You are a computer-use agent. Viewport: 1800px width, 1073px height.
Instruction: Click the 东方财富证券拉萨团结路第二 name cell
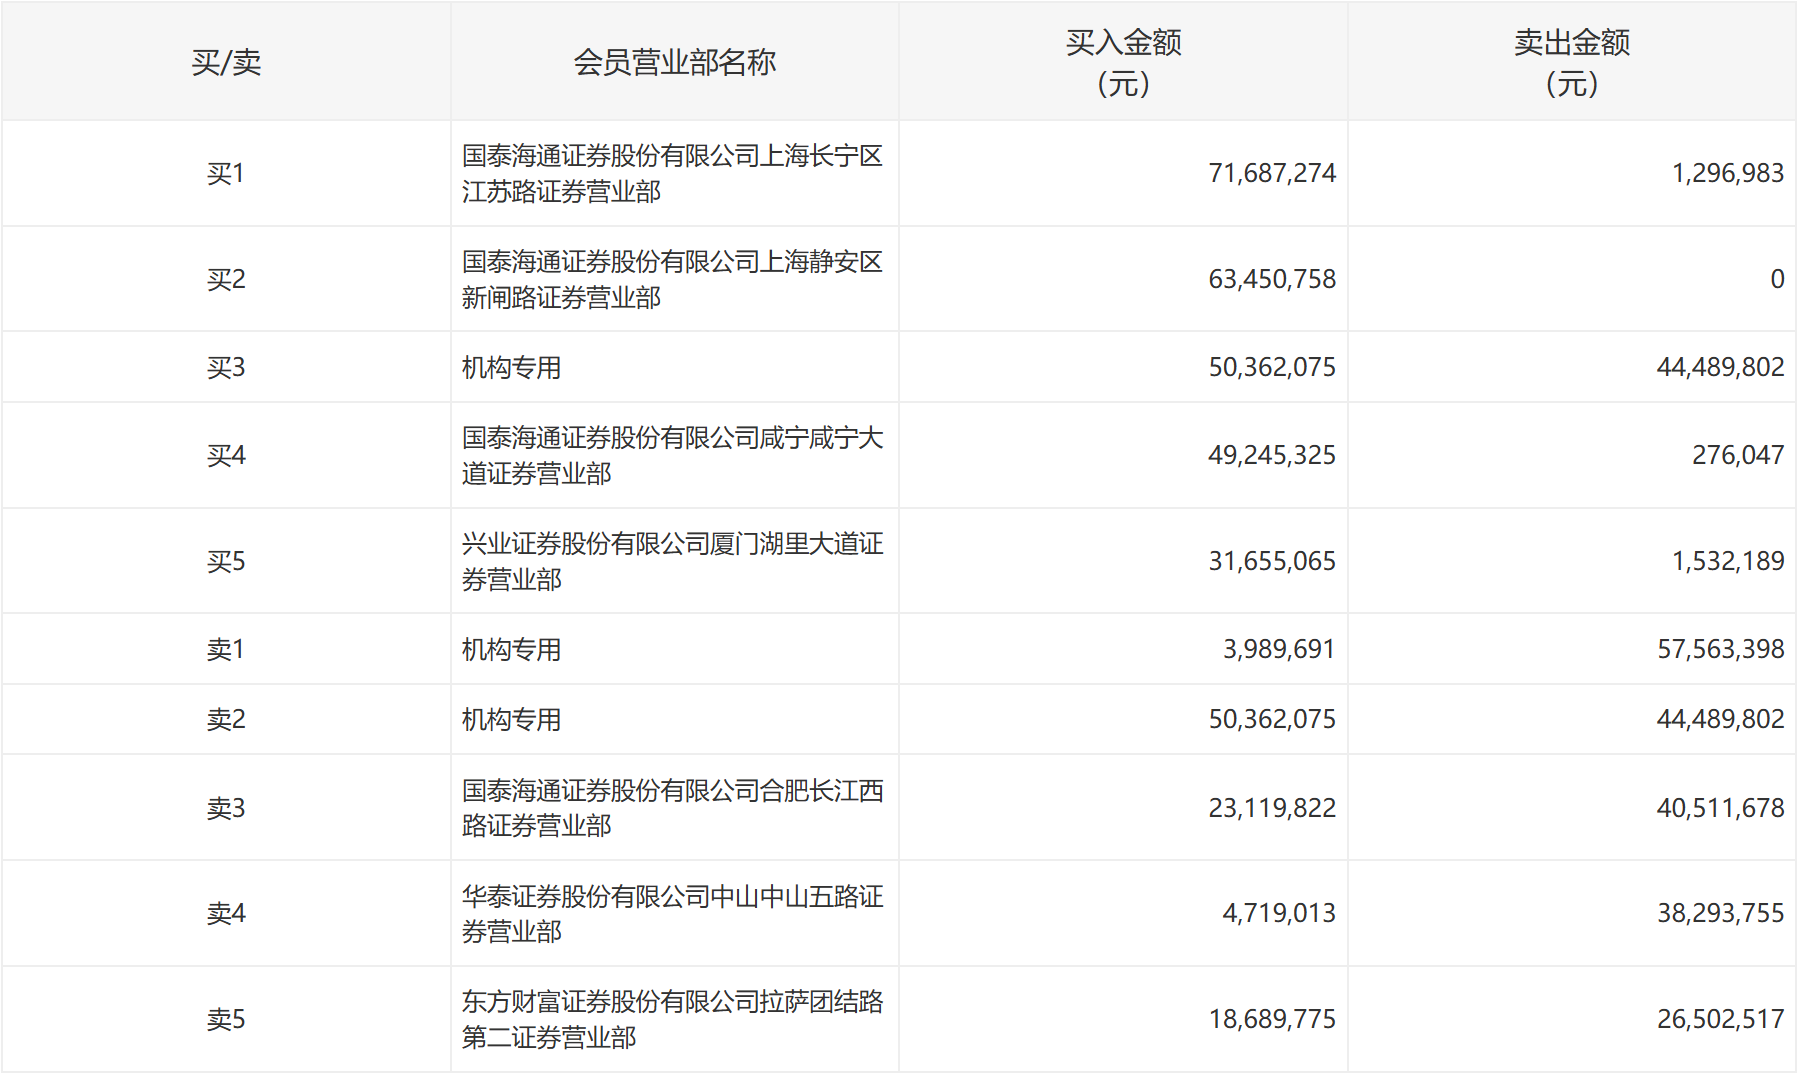pos(673,1019)
